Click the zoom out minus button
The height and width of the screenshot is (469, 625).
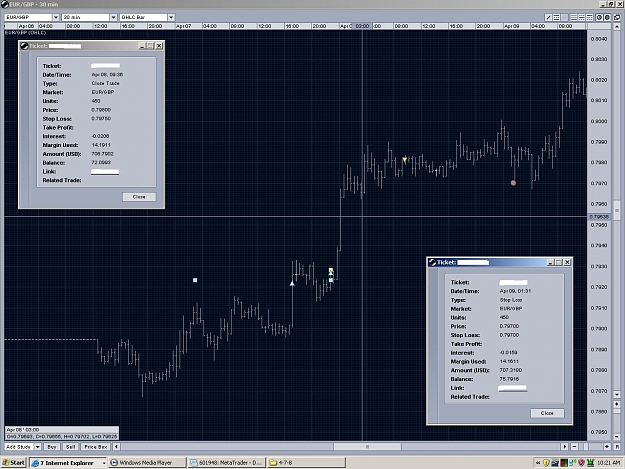click(x=574, y=447)
